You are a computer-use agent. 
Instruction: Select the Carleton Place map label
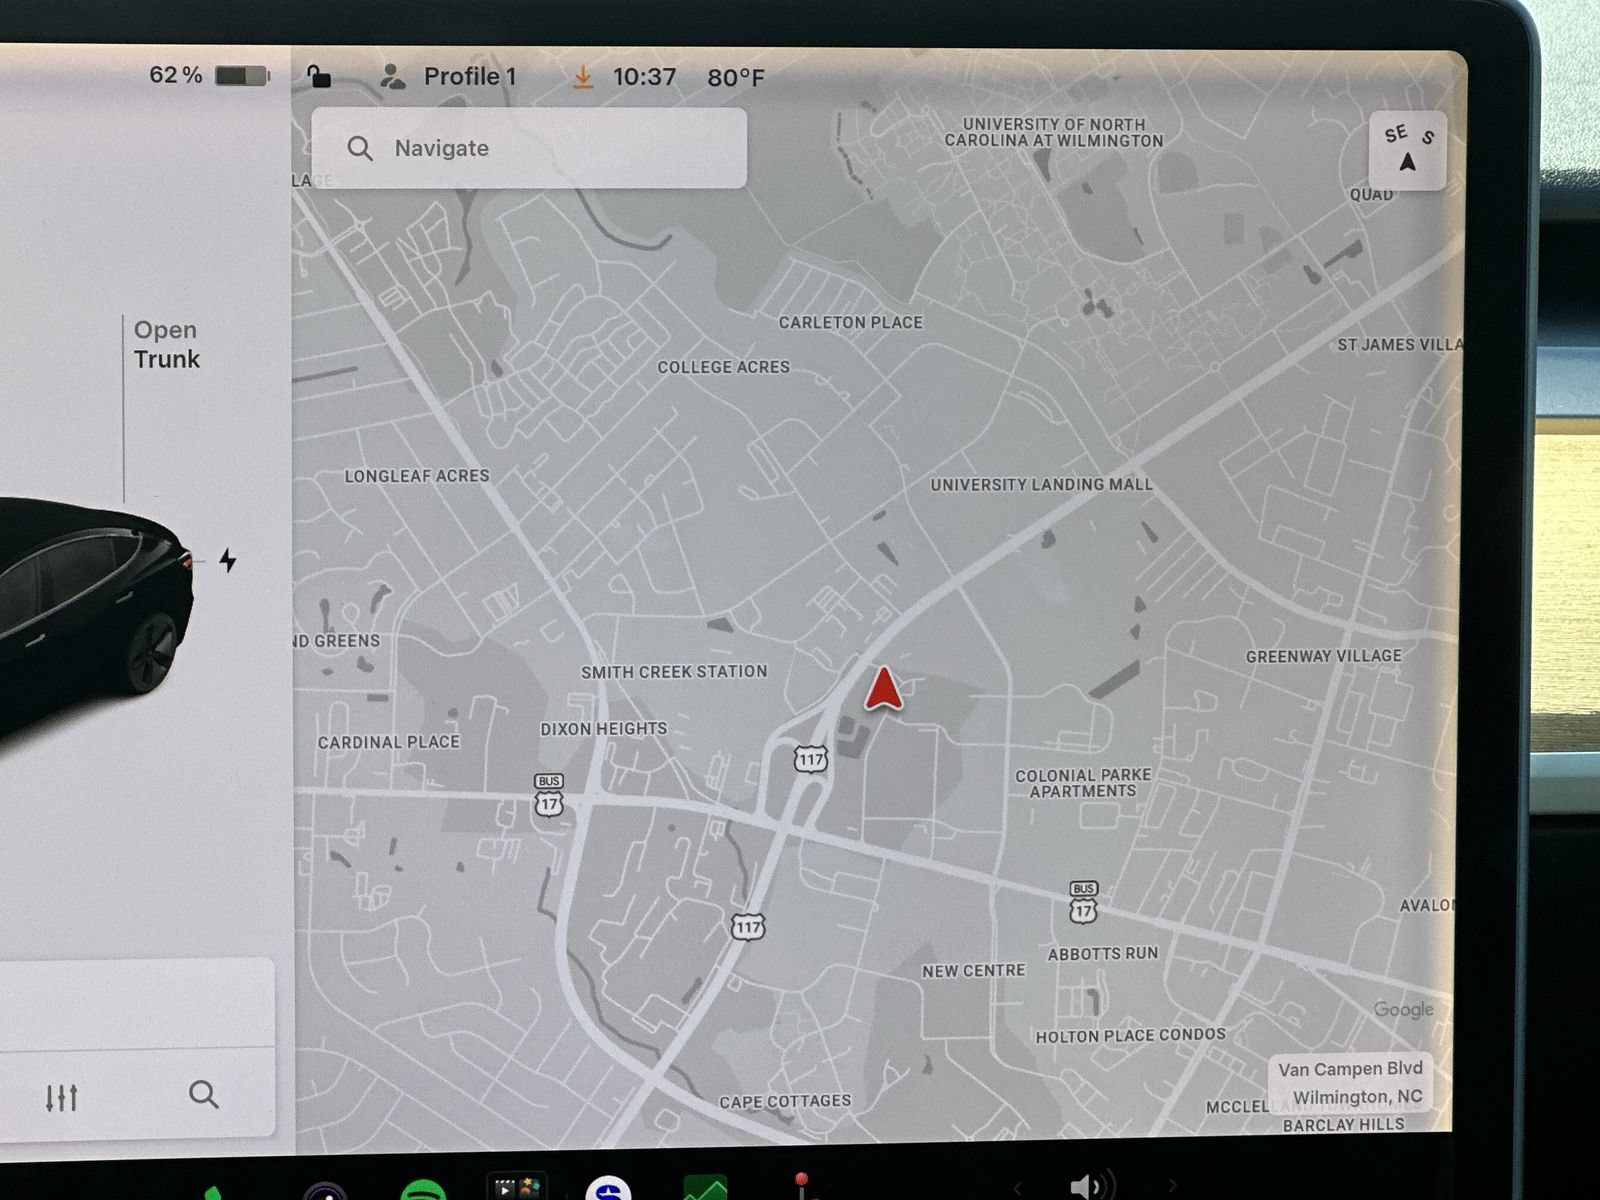click(851, 322)
